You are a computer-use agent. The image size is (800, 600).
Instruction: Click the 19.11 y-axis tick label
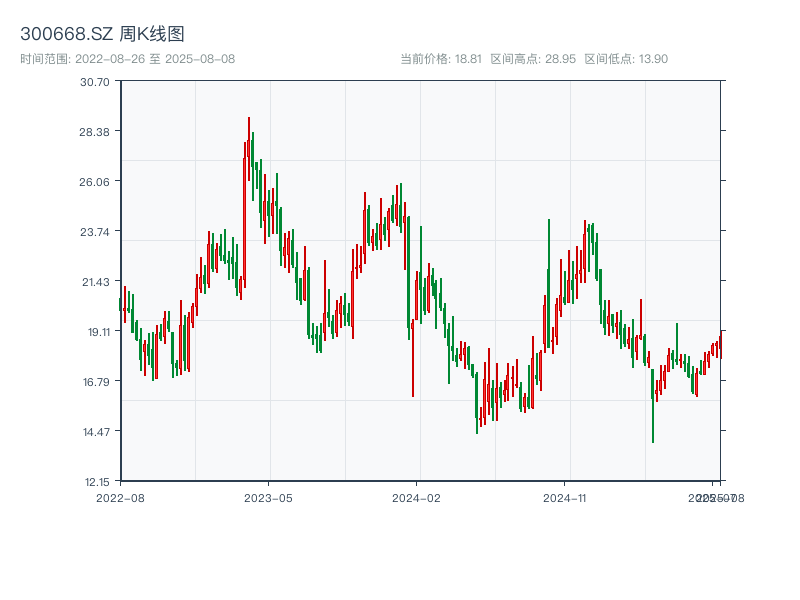click(x=94, y=332)
